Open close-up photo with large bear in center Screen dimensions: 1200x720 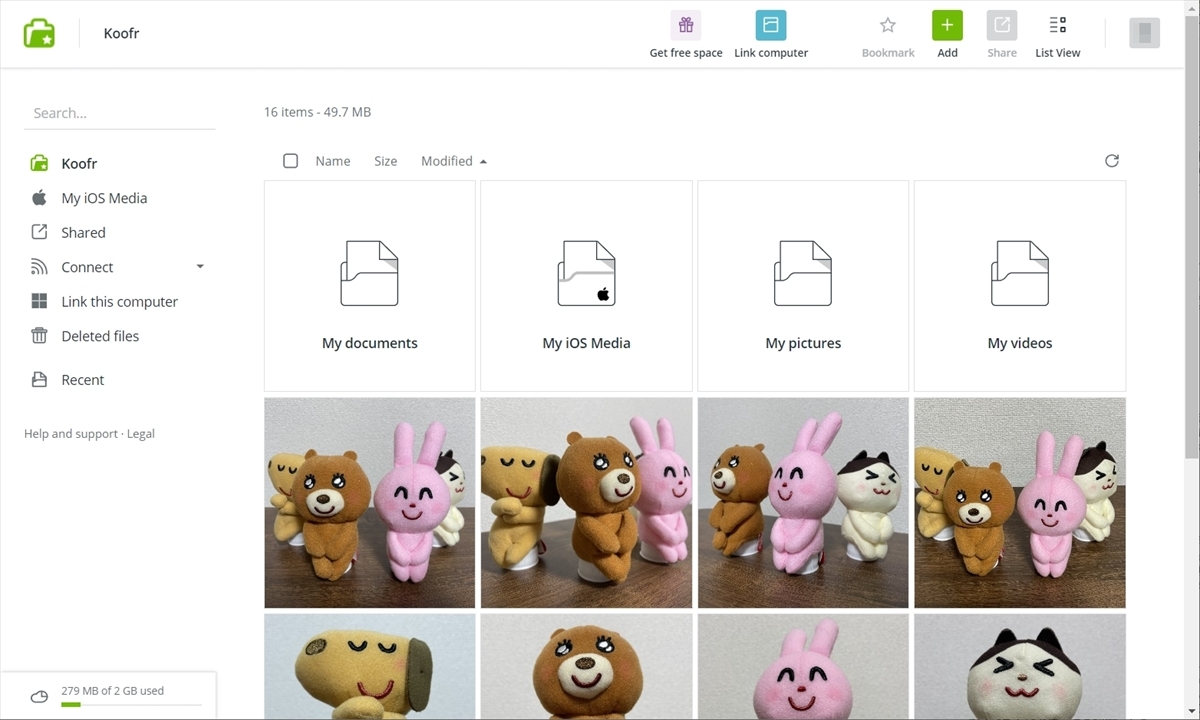tap(586, 503)
